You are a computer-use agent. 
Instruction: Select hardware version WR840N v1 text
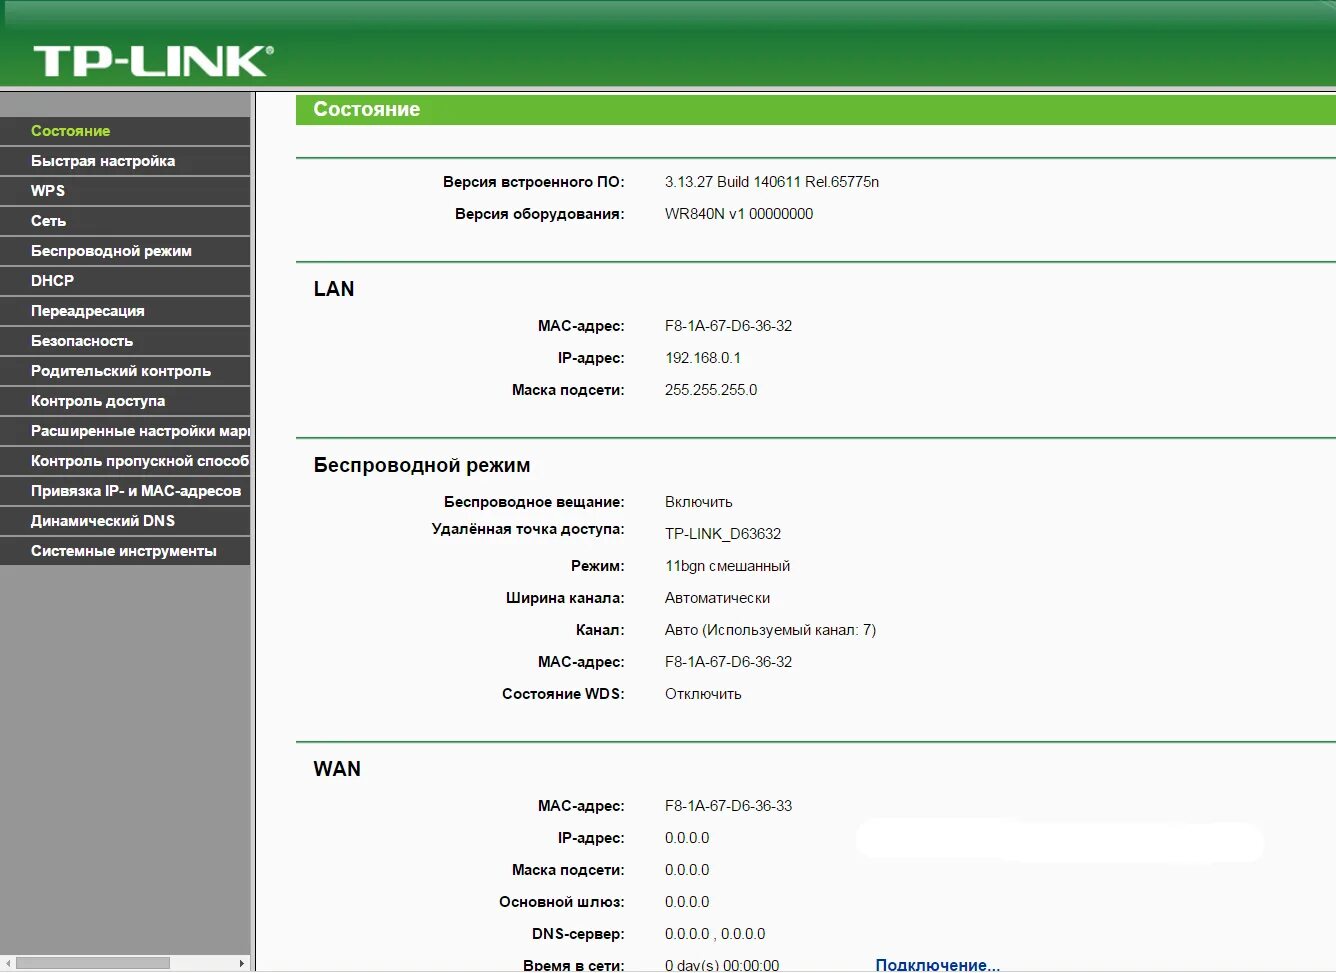point(739,214)
